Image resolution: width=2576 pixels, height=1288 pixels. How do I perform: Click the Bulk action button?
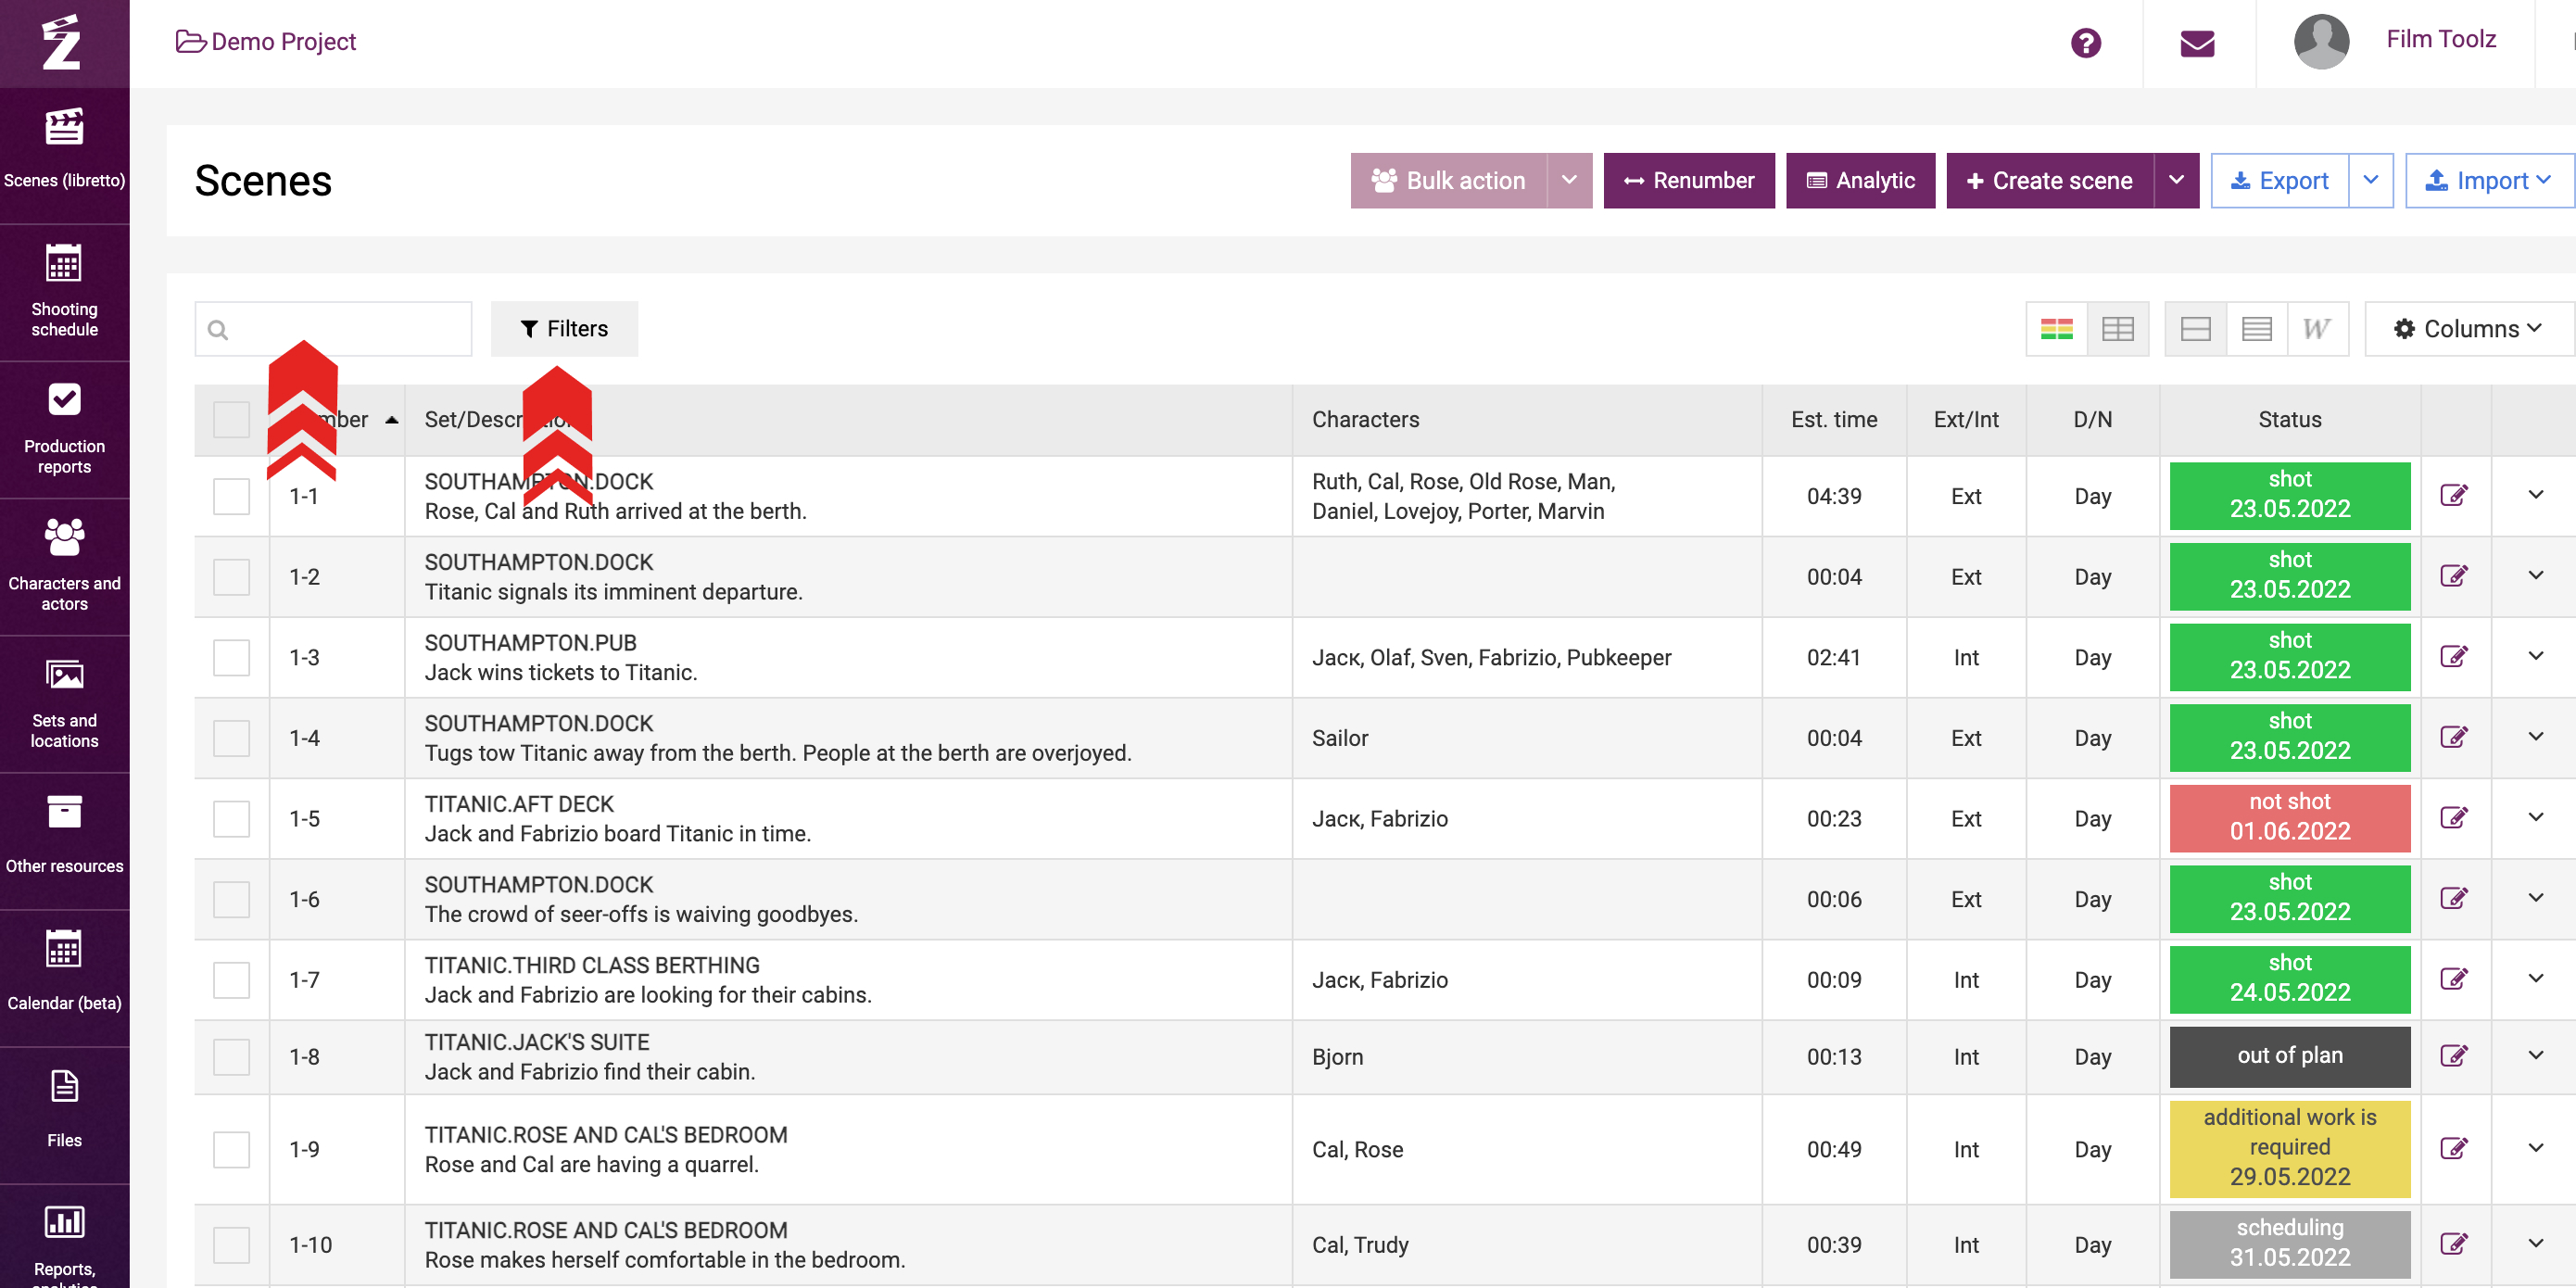(1449, 181)
